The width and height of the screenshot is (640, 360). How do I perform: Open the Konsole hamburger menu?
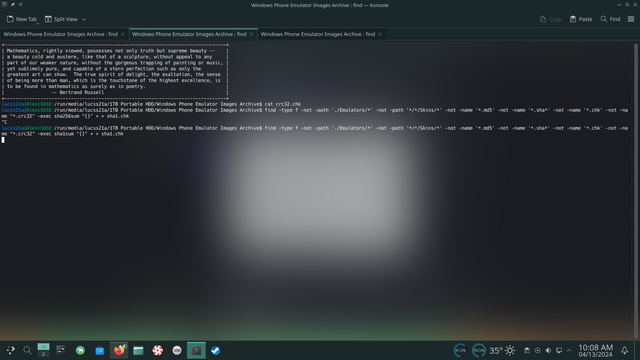[631, 19]
